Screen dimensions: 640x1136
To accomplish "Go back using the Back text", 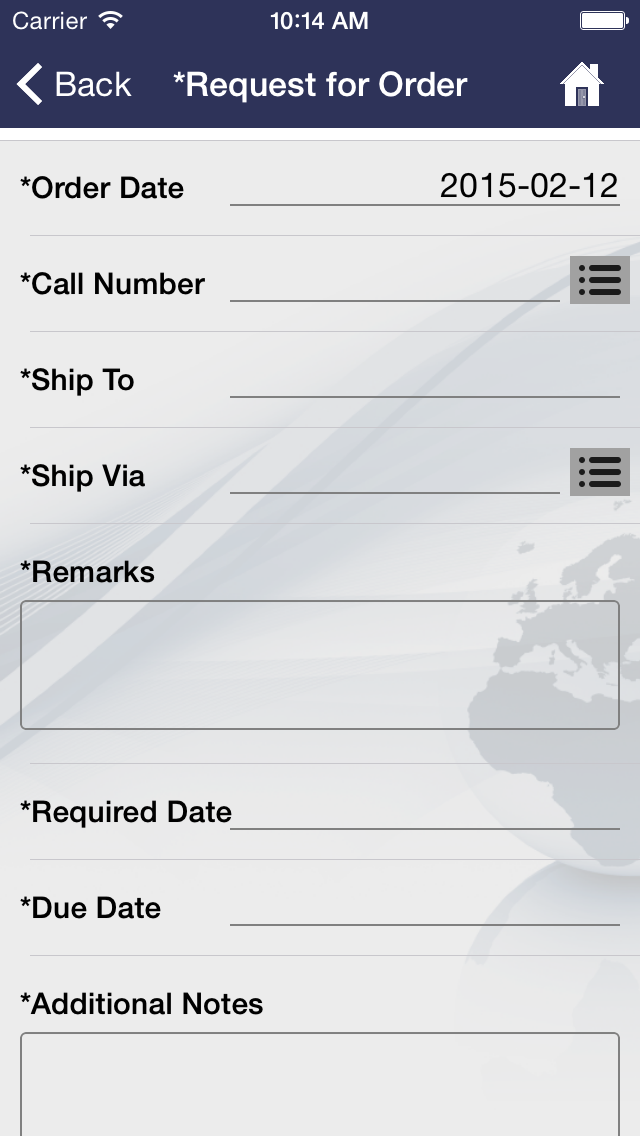I will tap(93, 85).
